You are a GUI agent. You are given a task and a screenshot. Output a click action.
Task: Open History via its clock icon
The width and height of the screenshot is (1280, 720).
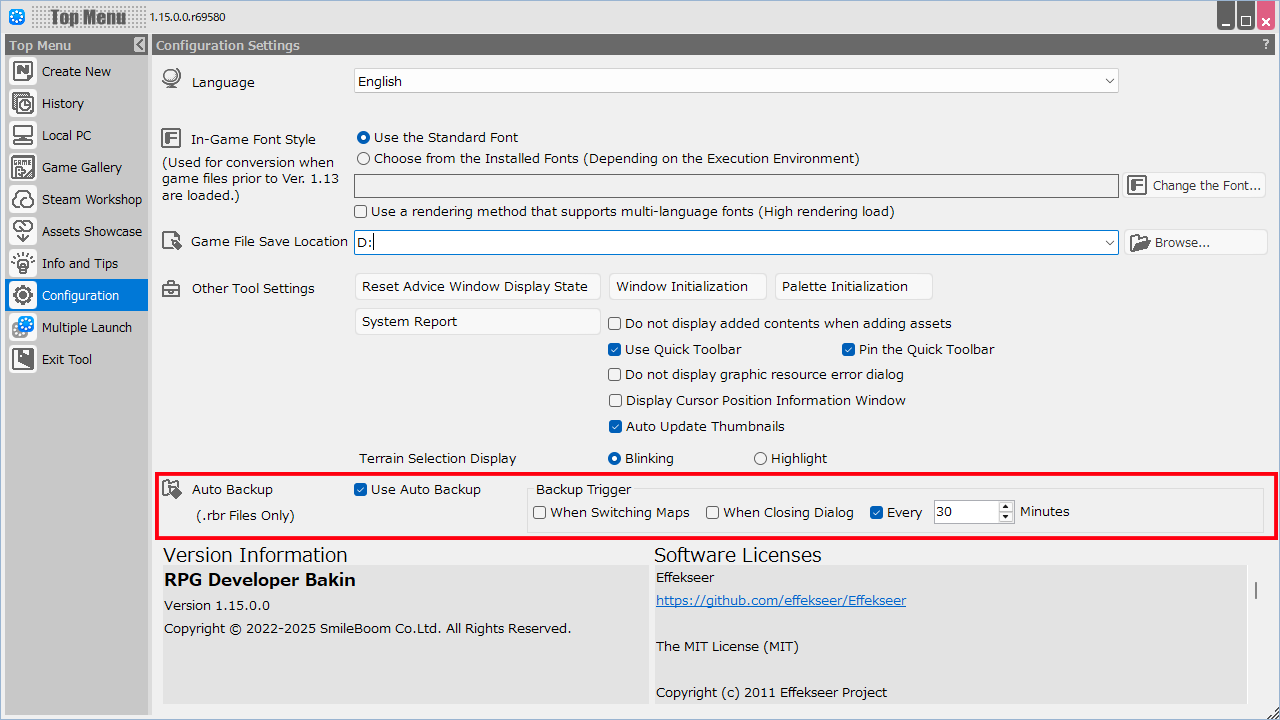coord(23,104)
